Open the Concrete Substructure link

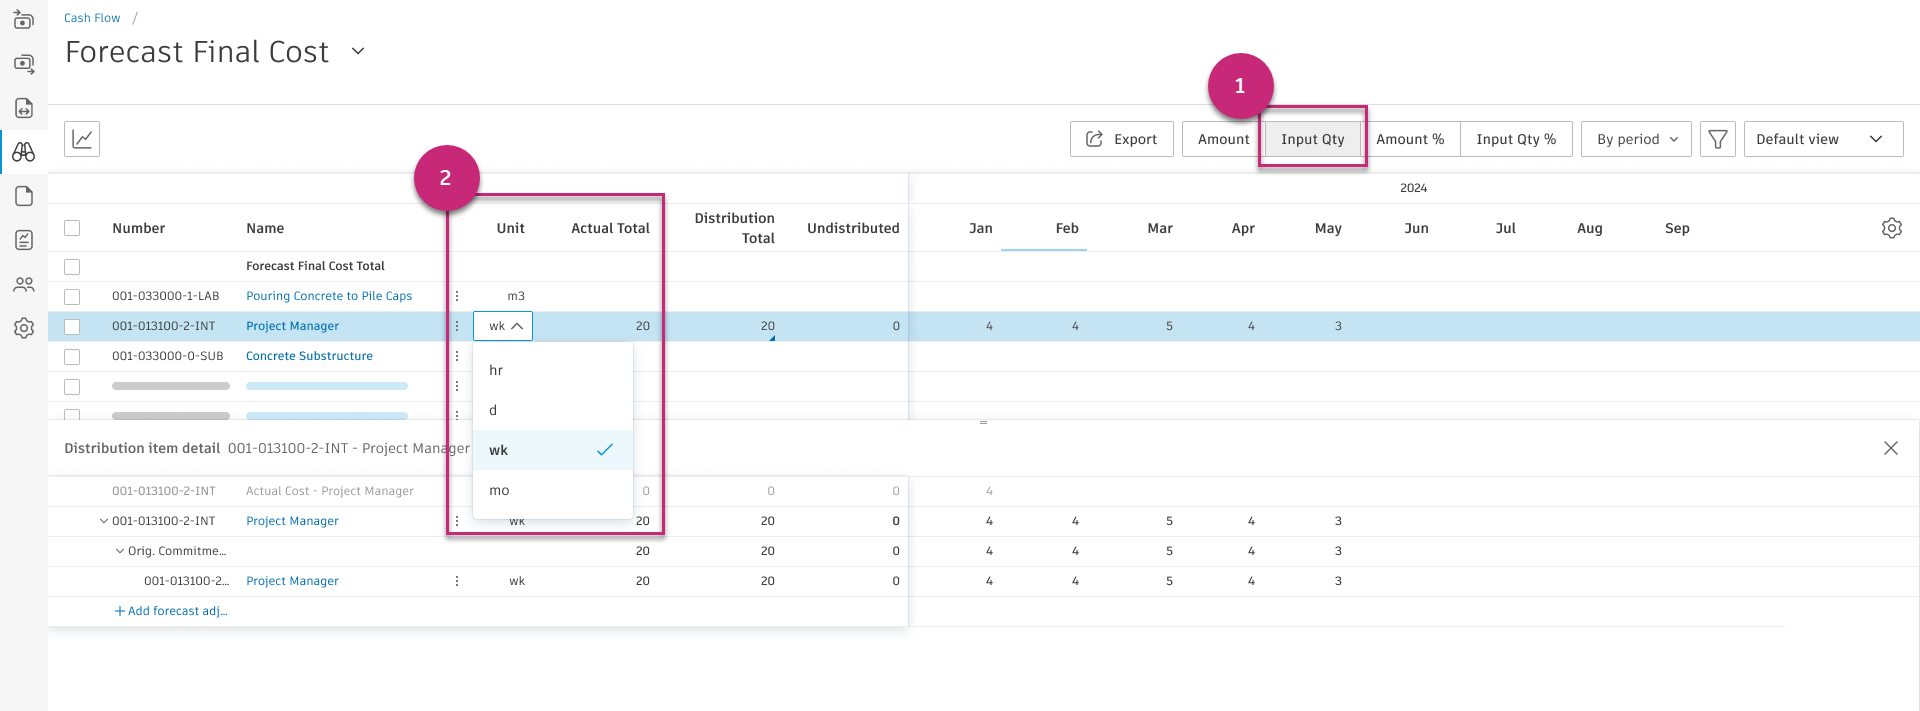pyautogui.click(x=309, y=356)
